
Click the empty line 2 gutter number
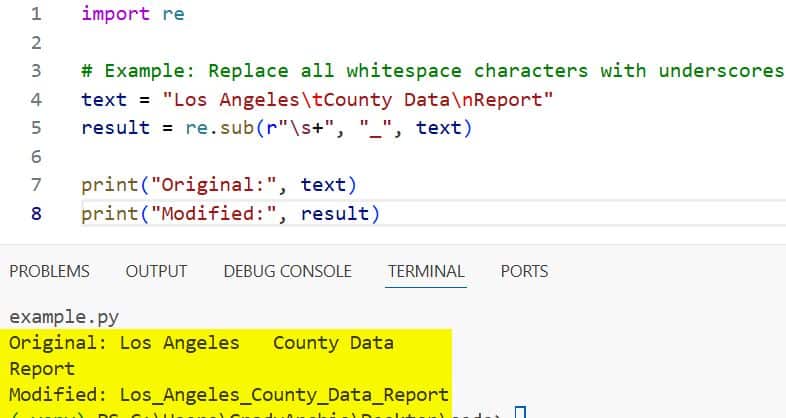click(x=36, y=43)
